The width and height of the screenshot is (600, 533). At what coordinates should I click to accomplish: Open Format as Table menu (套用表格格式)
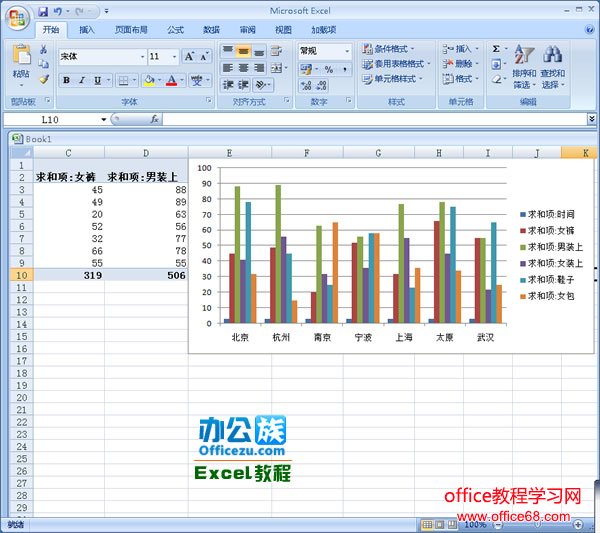tap(396, 64)
